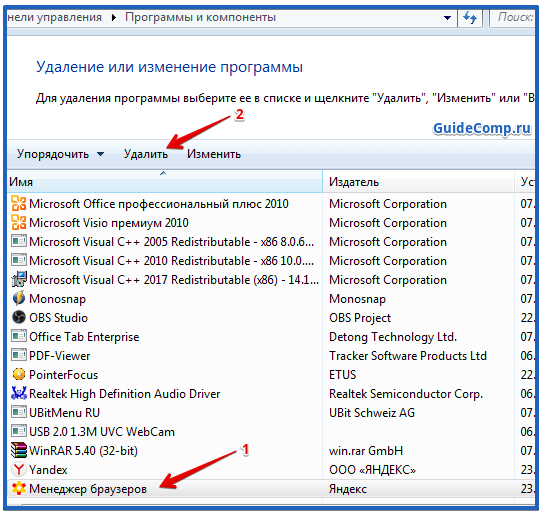This screenshot has height=514, width=544.
Task: Click the OBS Studio icon
Action: (x=18, y=317)
